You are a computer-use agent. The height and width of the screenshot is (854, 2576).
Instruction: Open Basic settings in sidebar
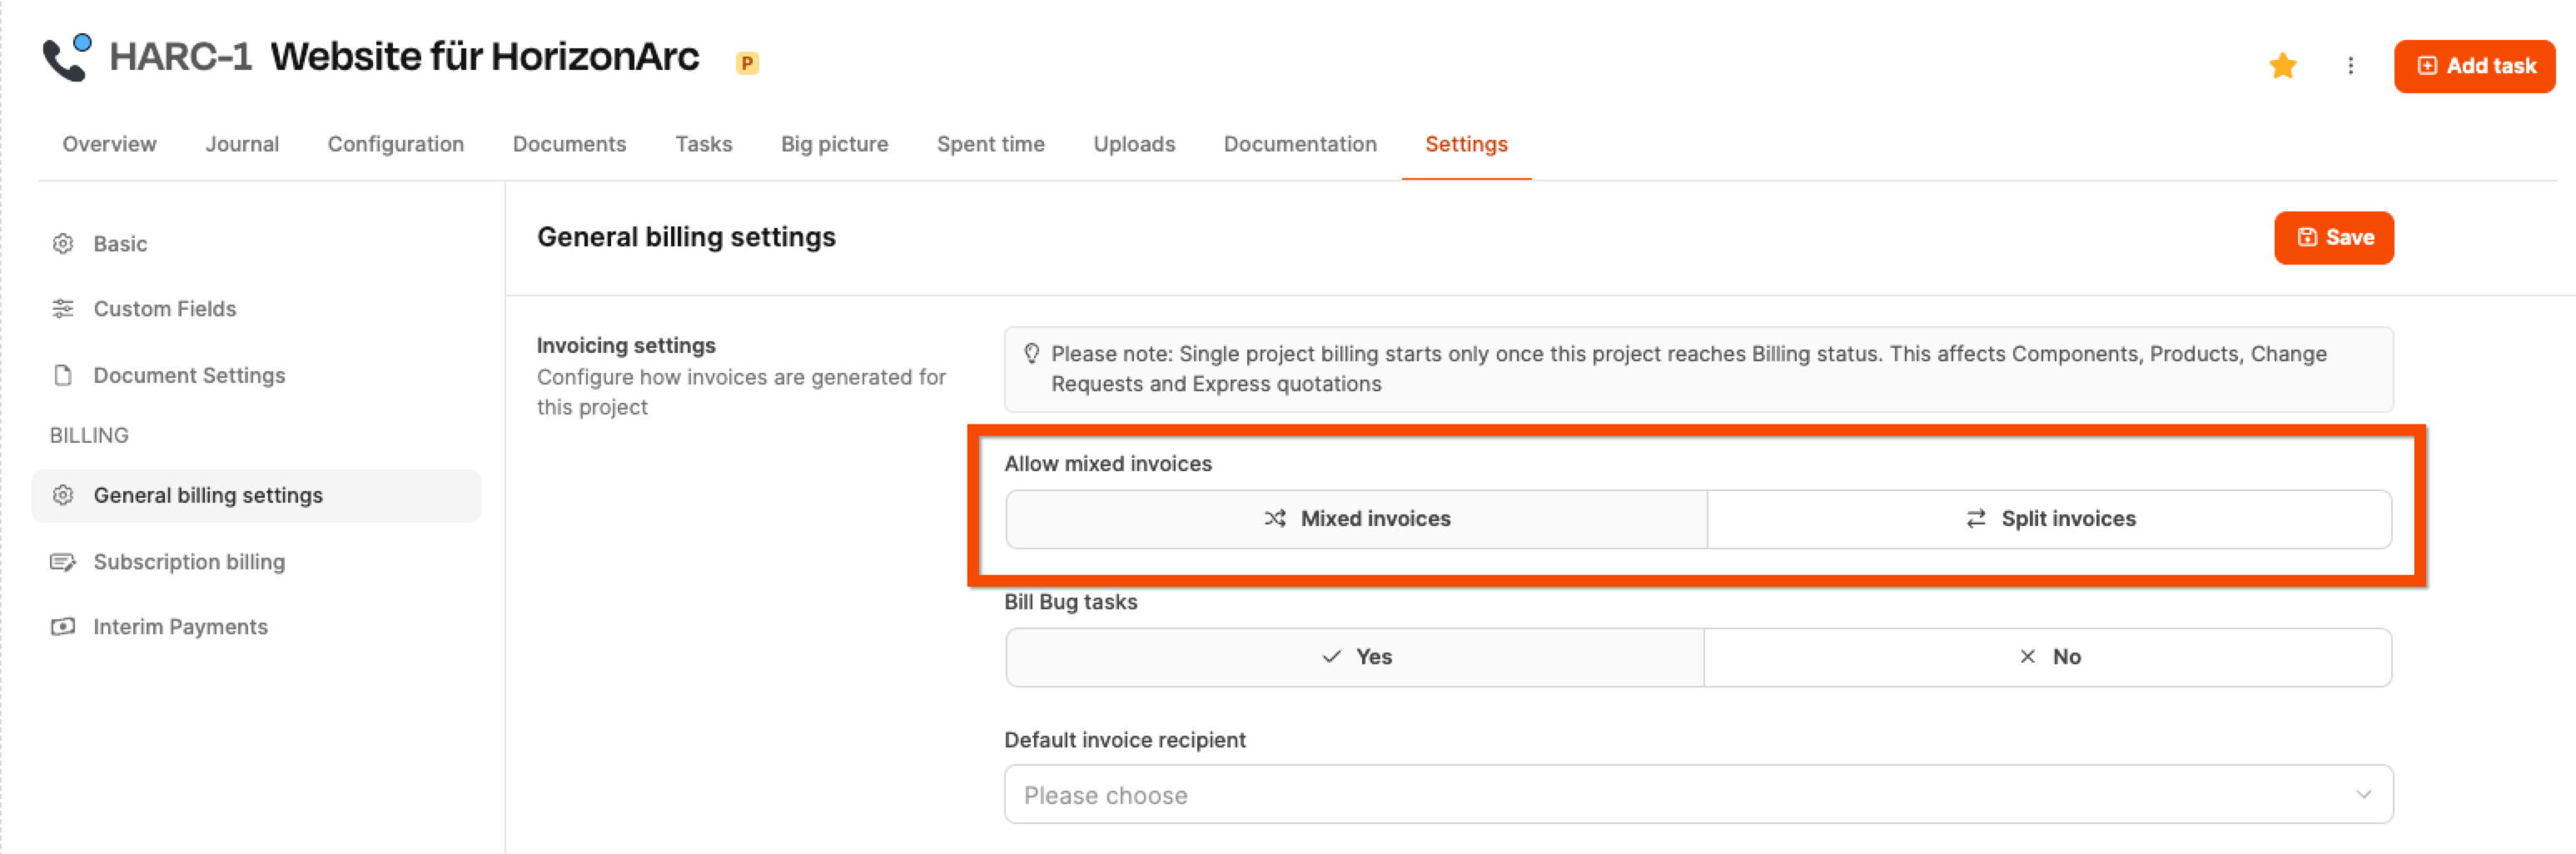click(120, 244)
